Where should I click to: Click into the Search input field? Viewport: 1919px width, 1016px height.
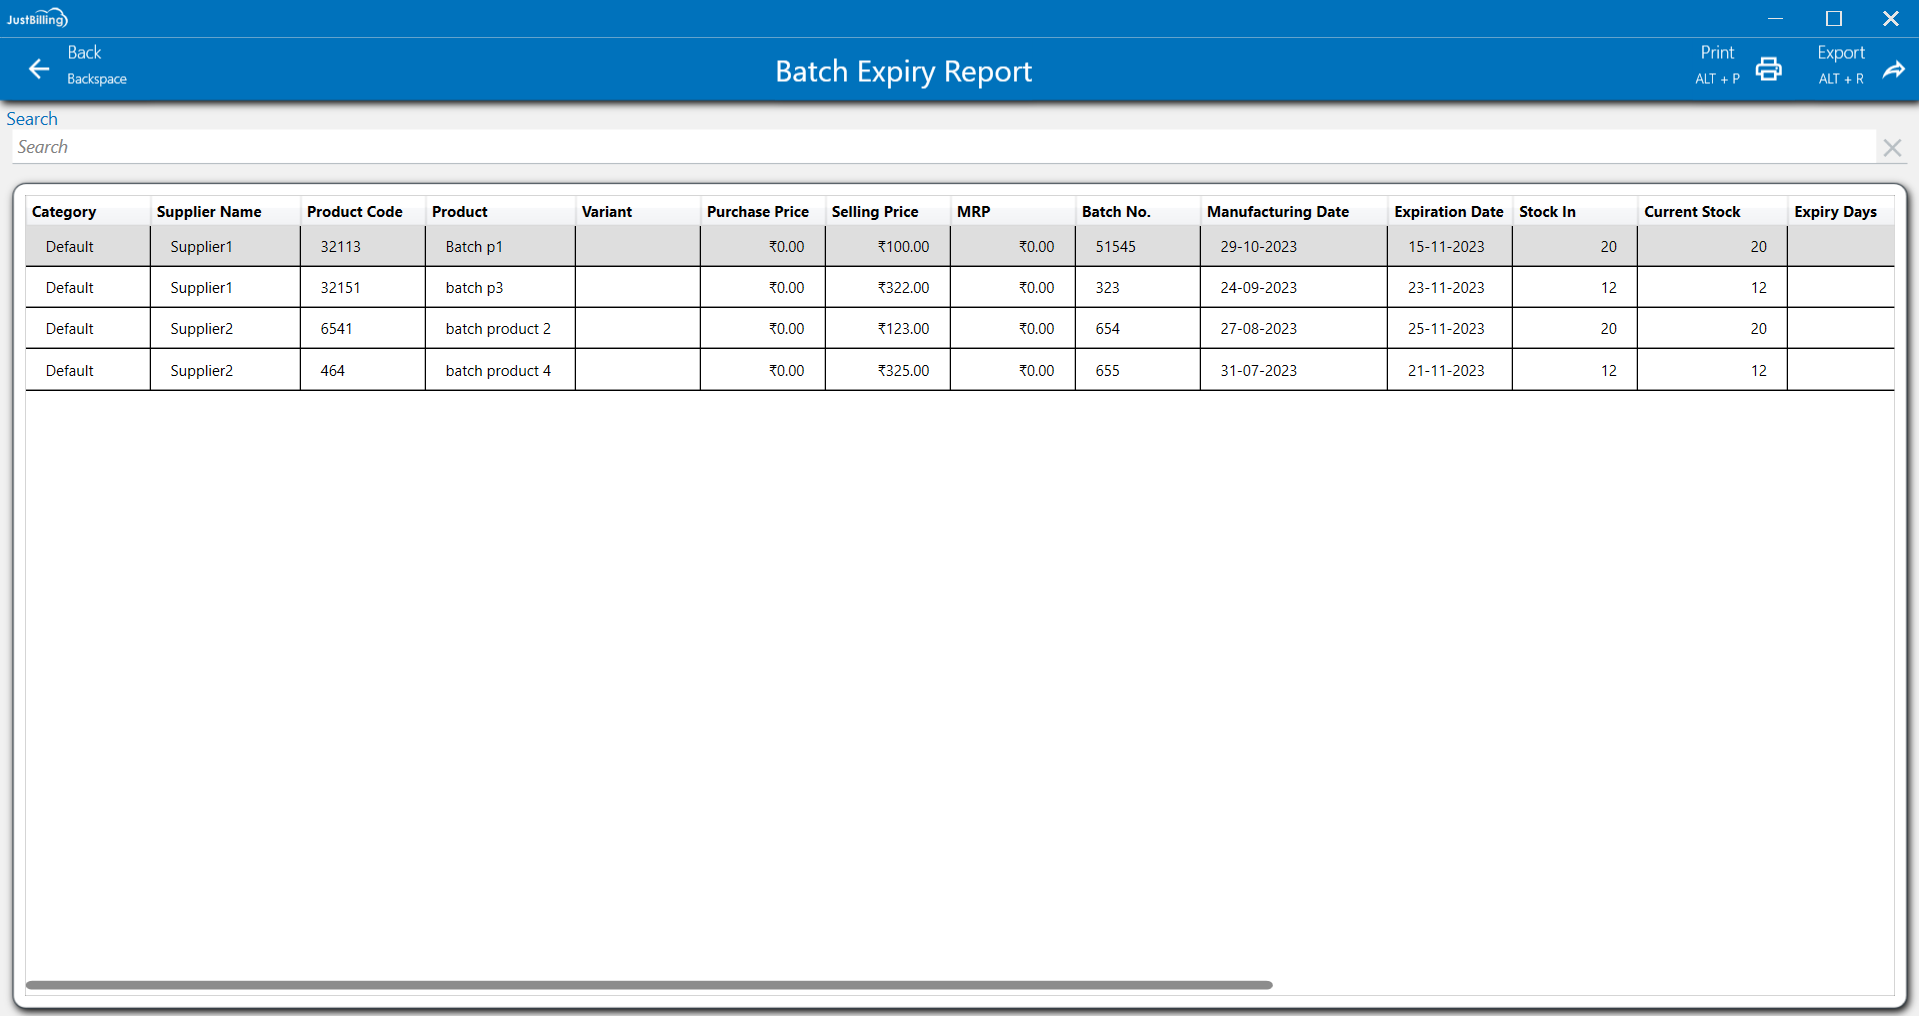(940, 147)
